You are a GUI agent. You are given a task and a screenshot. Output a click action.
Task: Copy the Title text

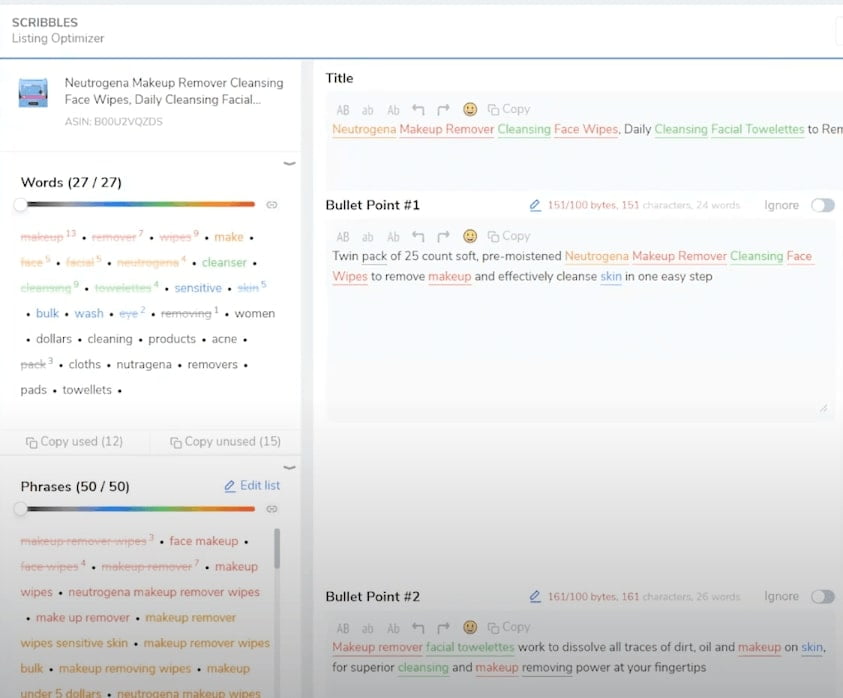pyautogui.click(x=509, y=109)
